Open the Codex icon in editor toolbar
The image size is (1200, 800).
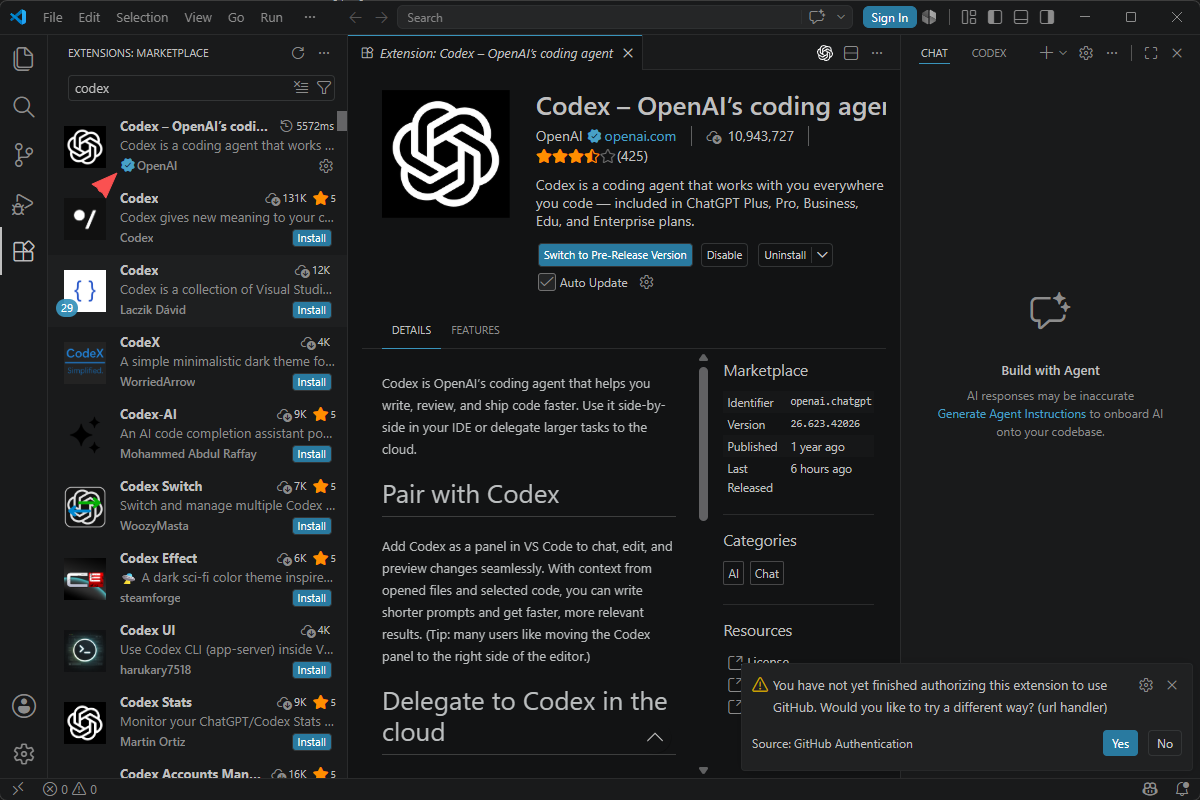825,53
